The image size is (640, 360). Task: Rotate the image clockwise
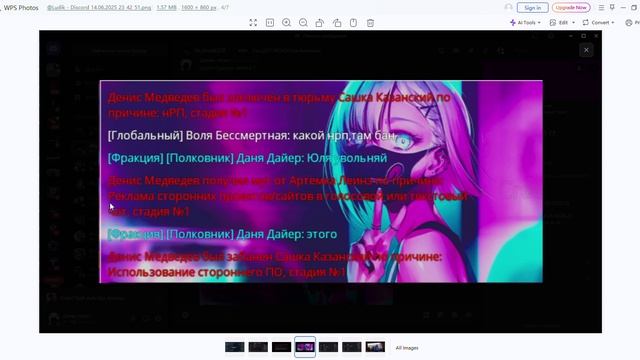click(x=337, y=23)
